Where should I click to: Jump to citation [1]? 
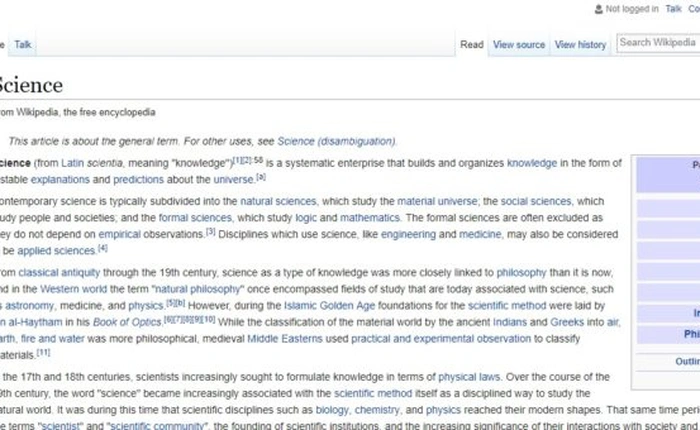tap(238, 160)
